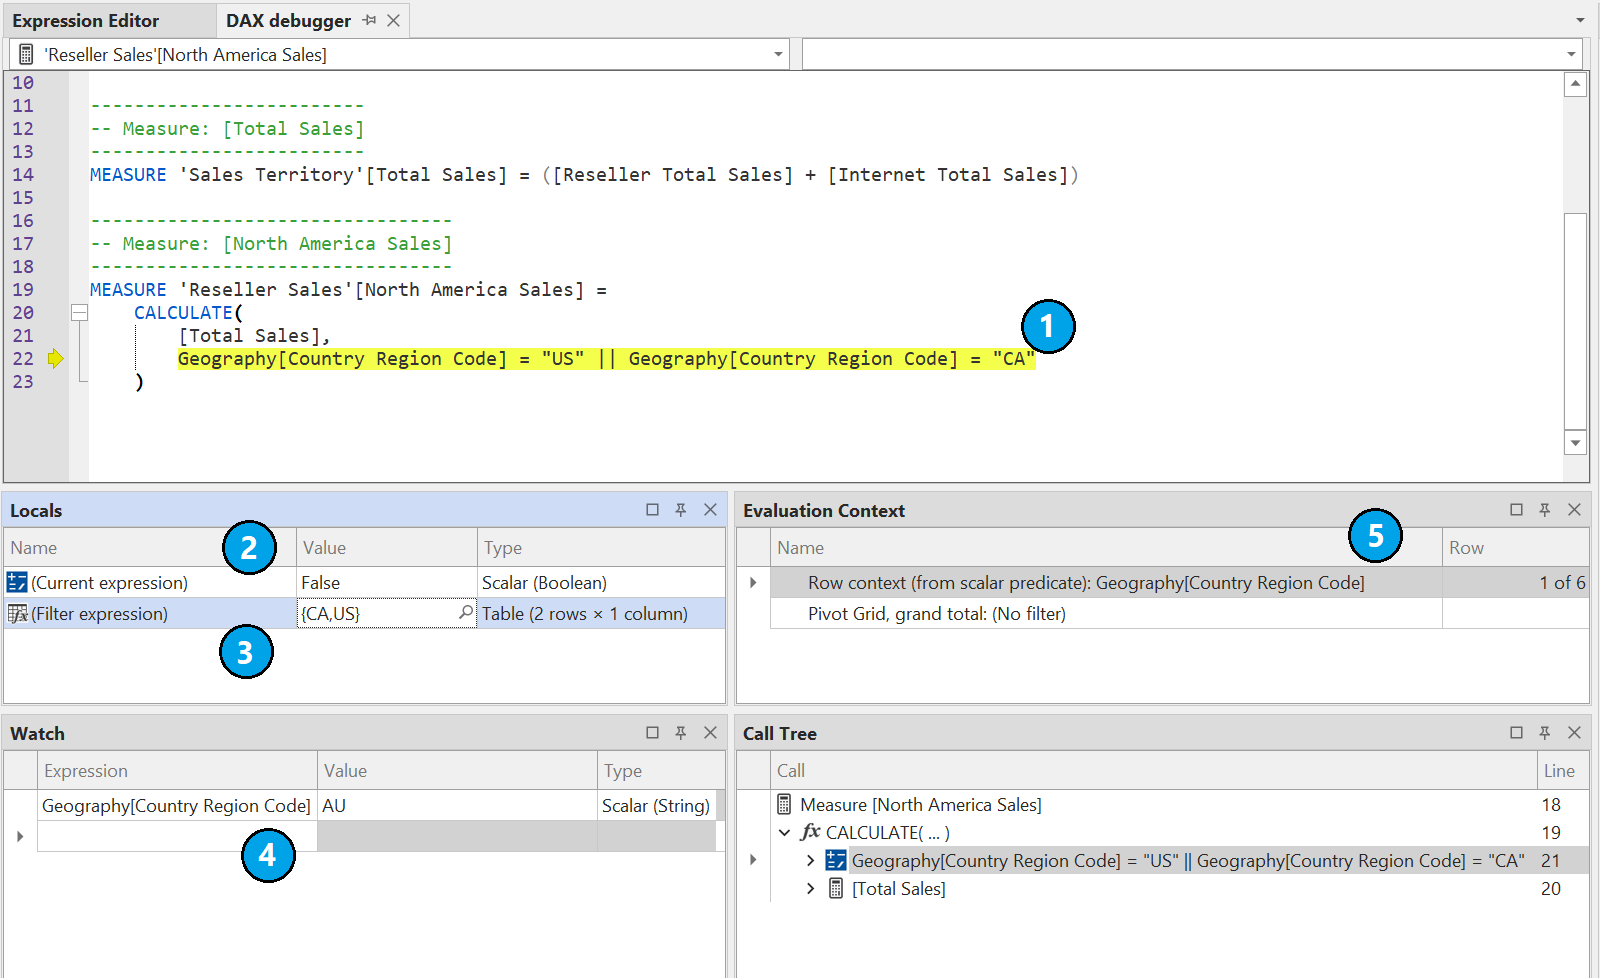The height and width of the screenshot is (978, 1600).
Task: Click the maximize button on the Call Tree panel
Action: 1518,732
